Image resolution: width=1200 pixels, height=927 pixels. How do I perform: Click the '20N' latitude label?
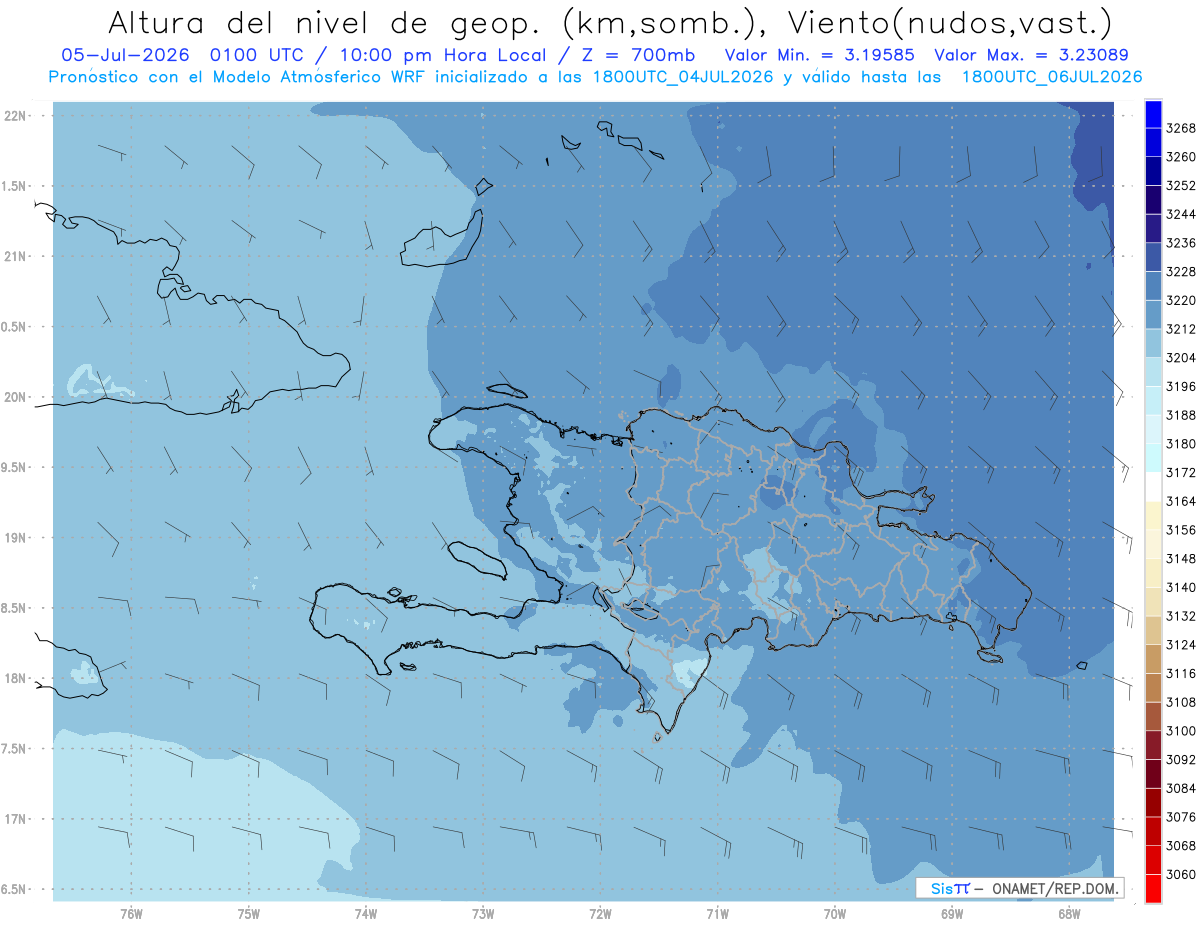tap(13, 397)
